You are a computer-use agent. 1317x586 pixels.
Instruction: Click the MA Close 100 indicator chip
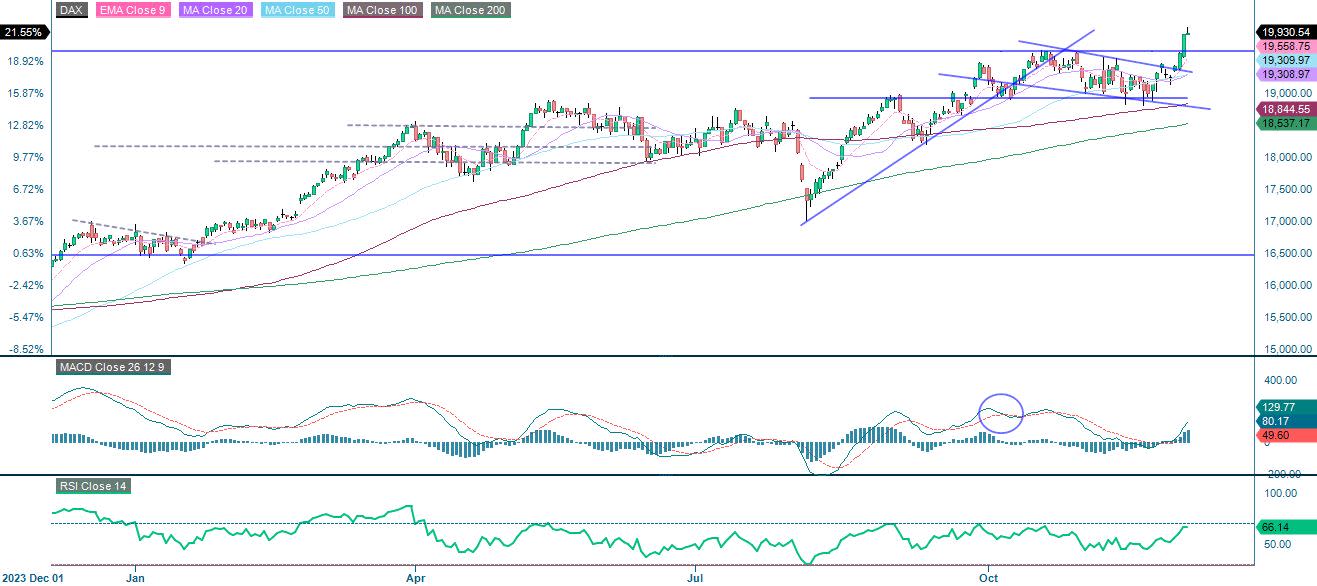pos(381,11)
